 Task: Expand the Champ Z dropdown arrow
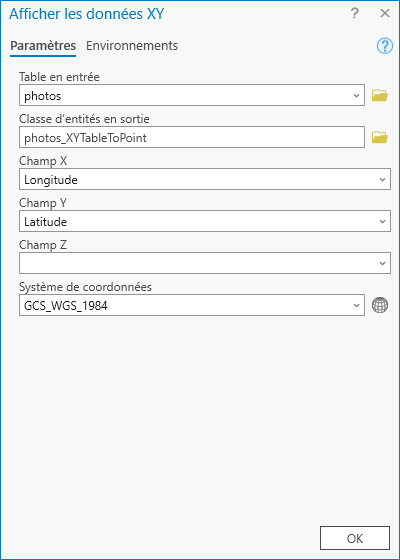382,264
